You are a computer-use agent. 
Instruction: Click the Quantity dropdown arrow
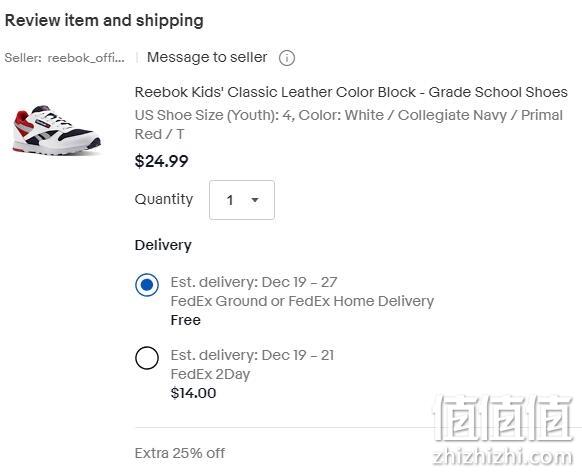point(255,200)
